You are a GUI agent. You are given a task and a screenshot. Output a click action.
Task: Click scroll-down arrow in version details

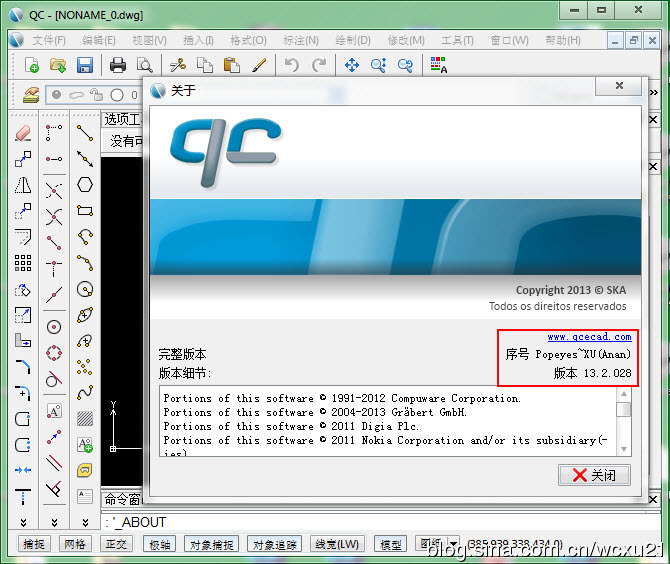[x=624, y=449]
